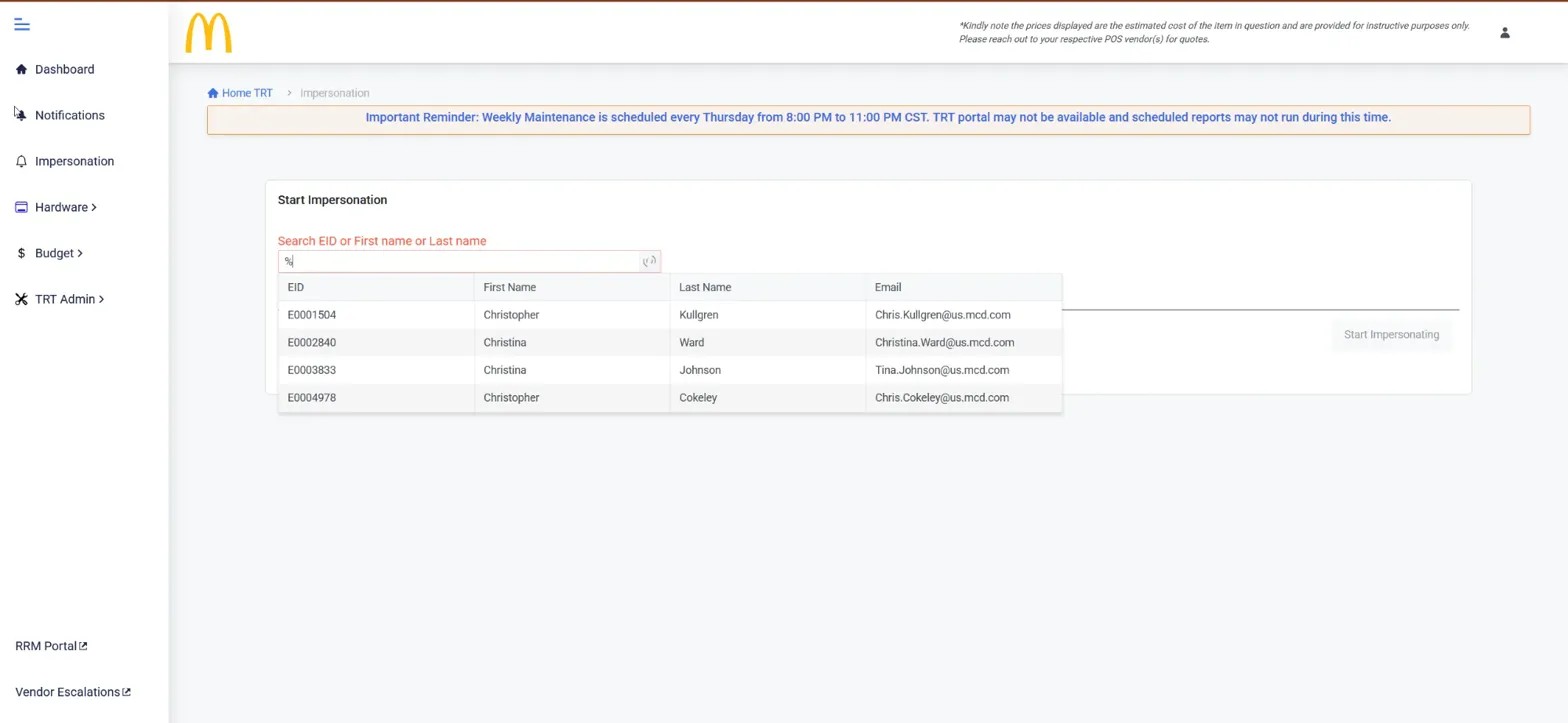Click the McDonald's golden arches logo
This screenshot has height=723, width=1568.
coord(208,33)
